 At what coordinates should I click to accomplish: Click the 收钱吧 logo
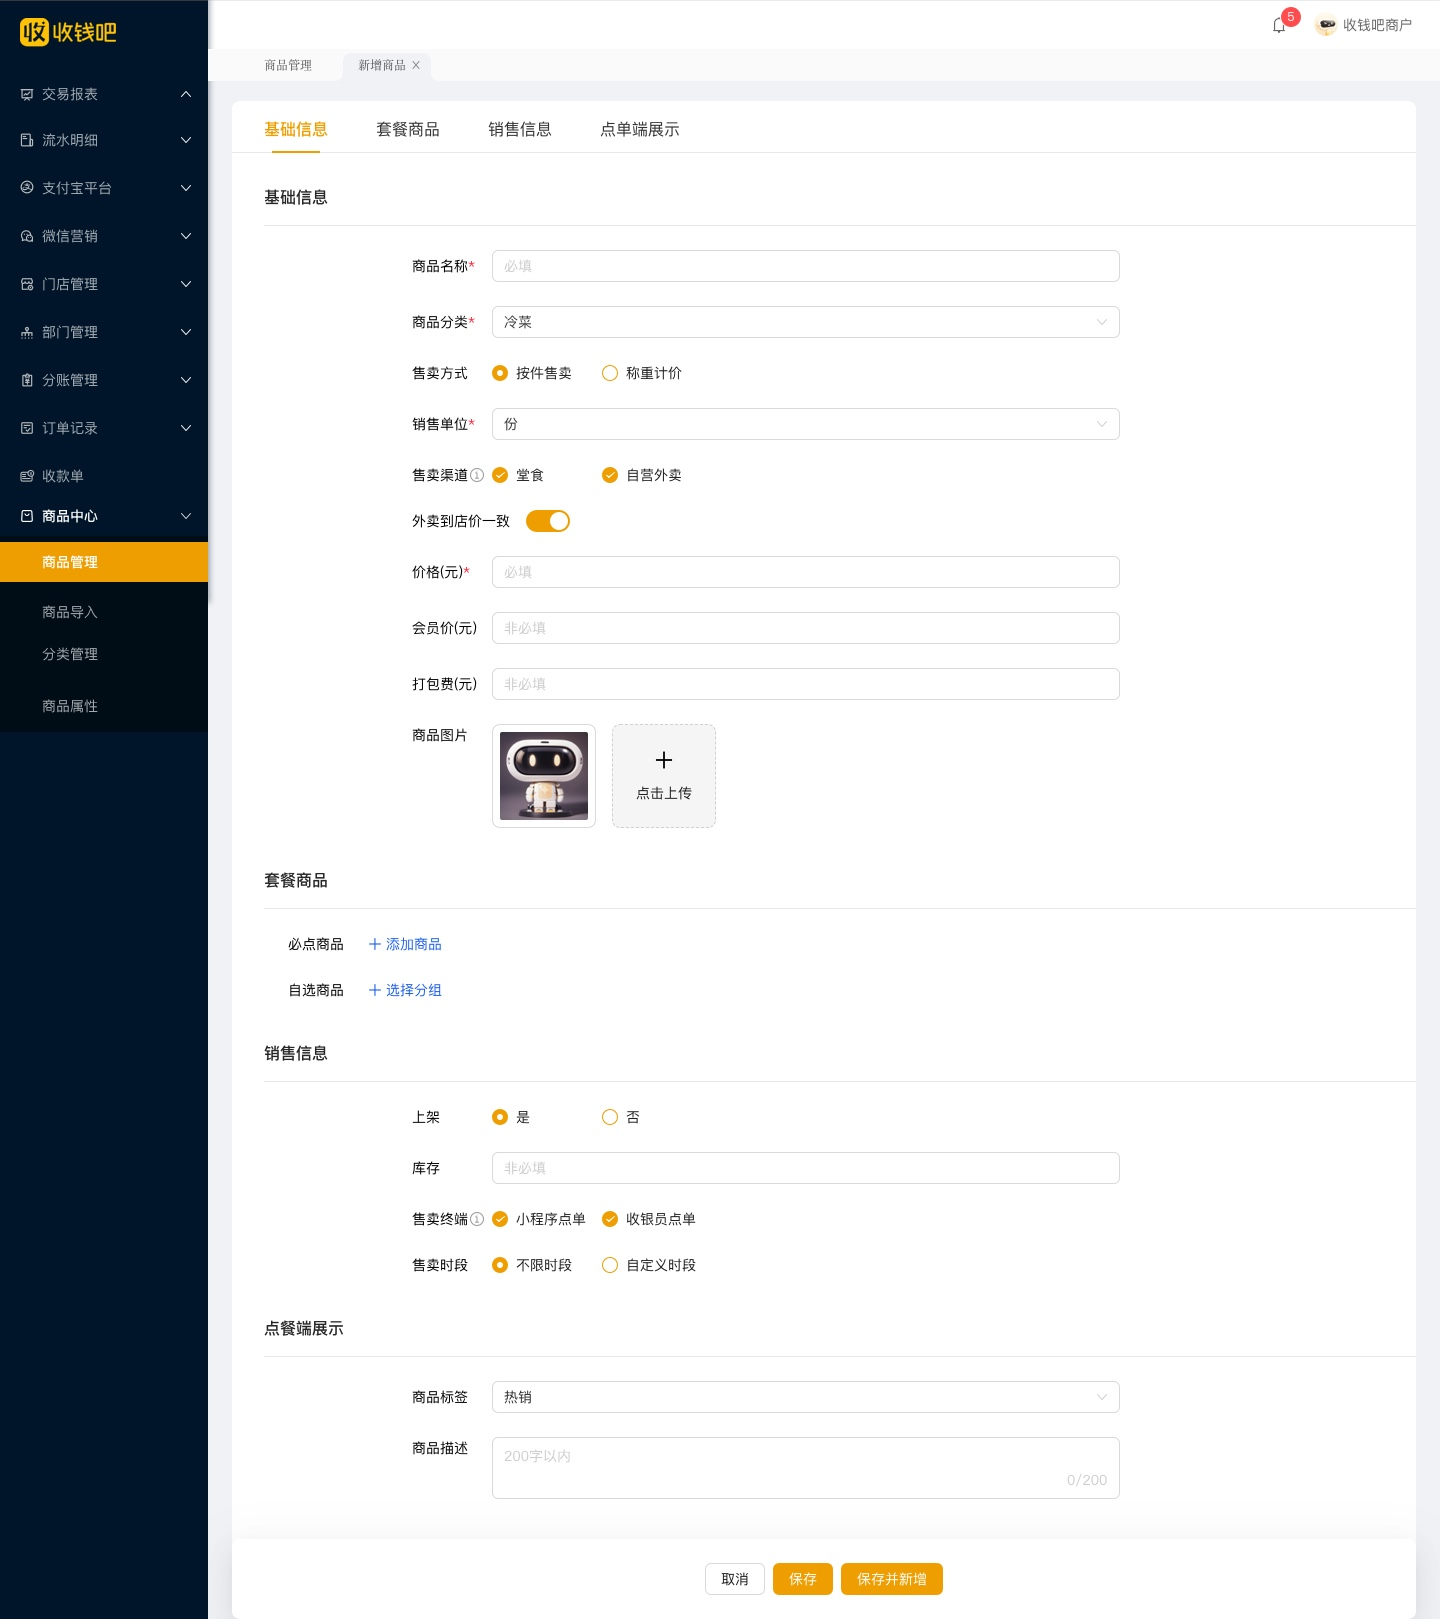[x=68, y=32]
